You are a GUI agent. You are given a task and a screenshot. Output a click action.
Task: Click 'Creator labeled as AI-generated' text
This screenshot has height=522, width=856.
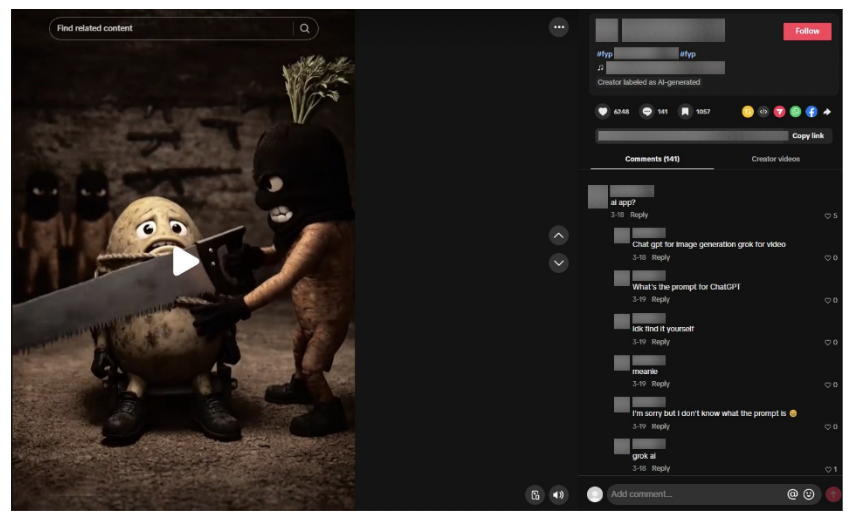click(x=649, y=82)
